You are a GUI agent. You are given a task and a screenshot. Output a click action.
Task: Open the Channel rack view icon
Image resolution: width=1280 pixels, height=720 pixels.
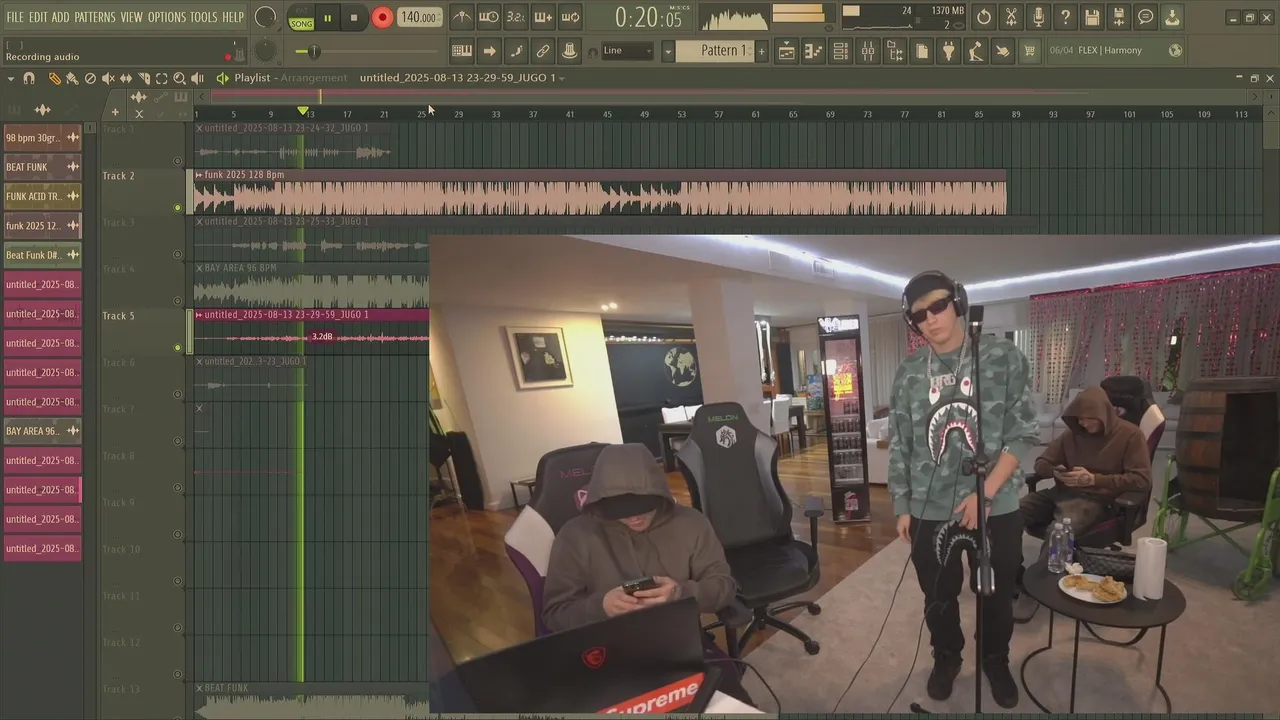coord(841,51)
